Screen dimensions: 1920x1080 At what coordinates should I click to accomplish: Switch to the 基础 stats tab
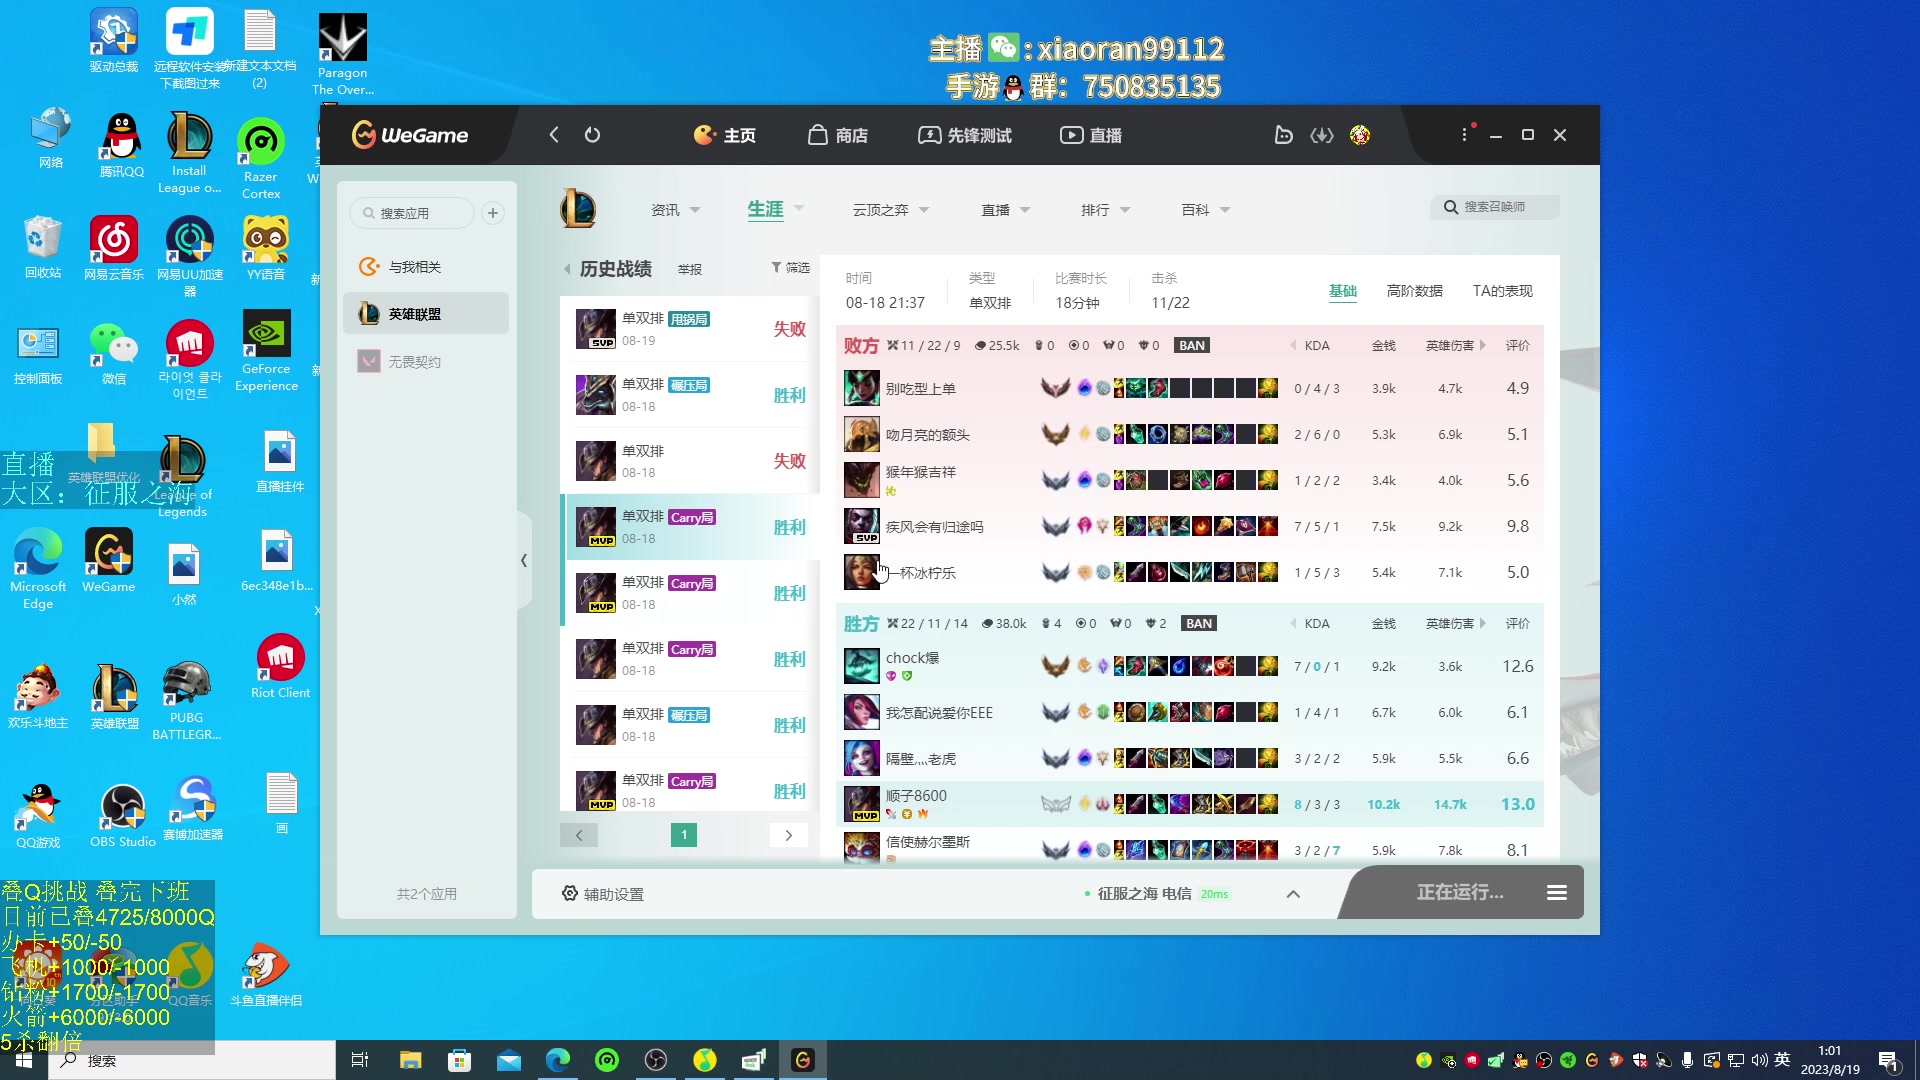click(1343, 291)
